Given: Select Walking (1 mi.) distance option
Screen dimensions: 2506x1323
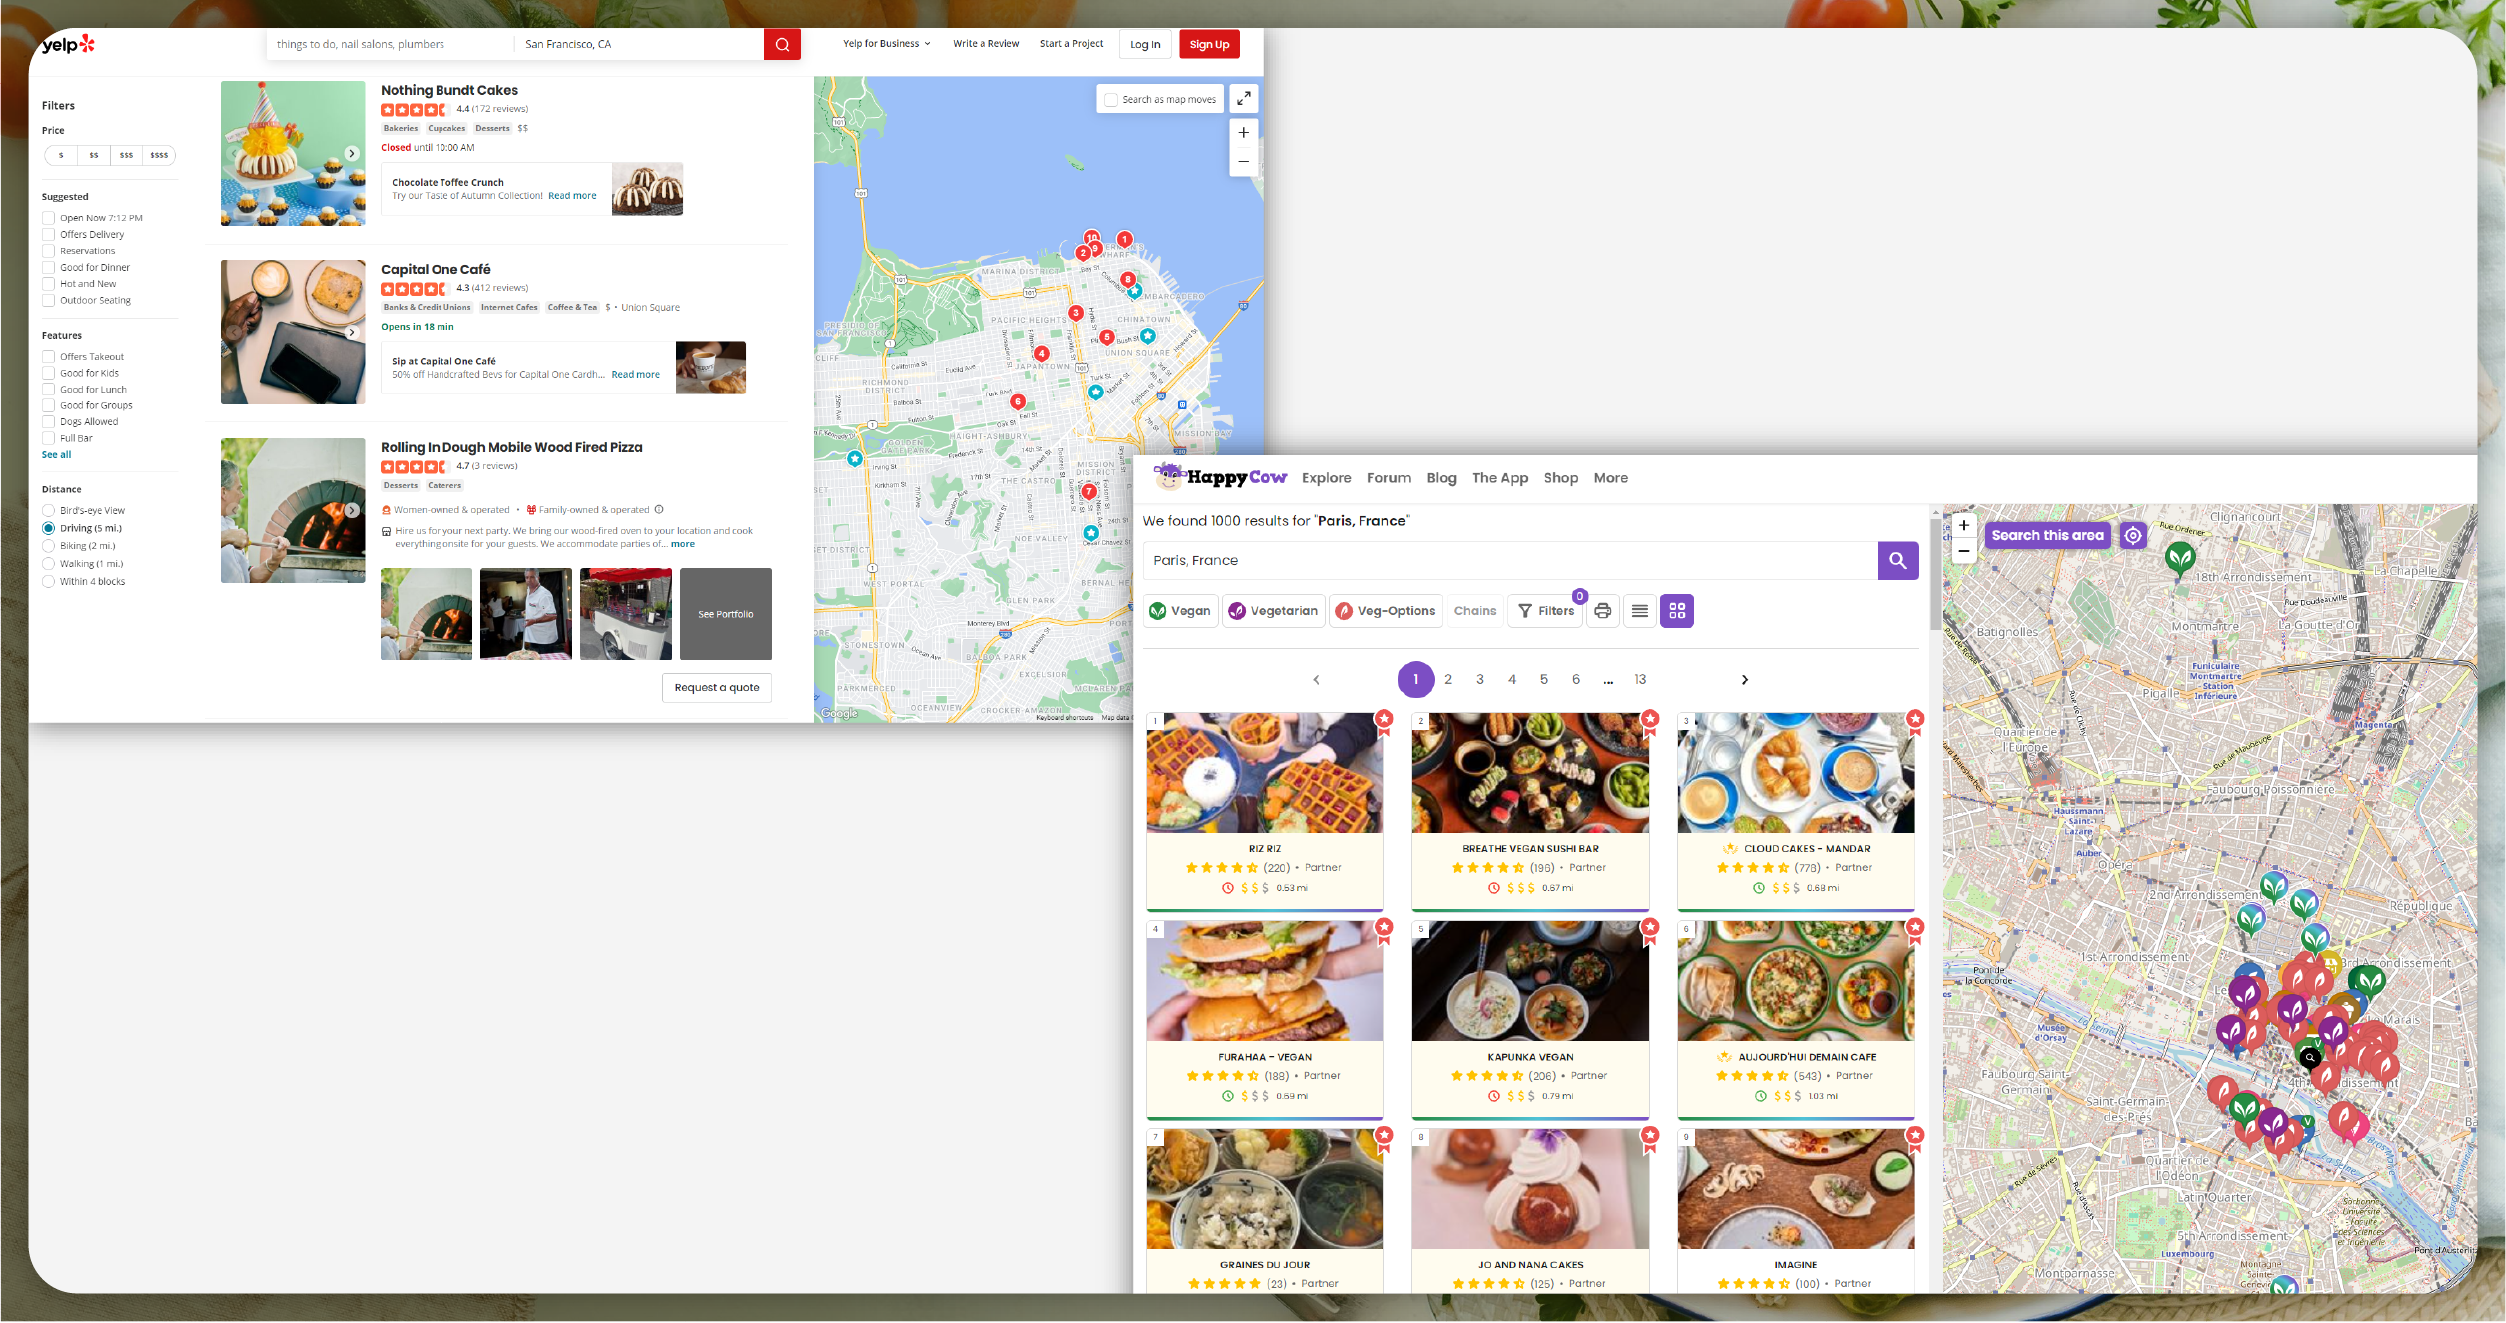Looking at the screenshot, I should [x=48, y=564].
